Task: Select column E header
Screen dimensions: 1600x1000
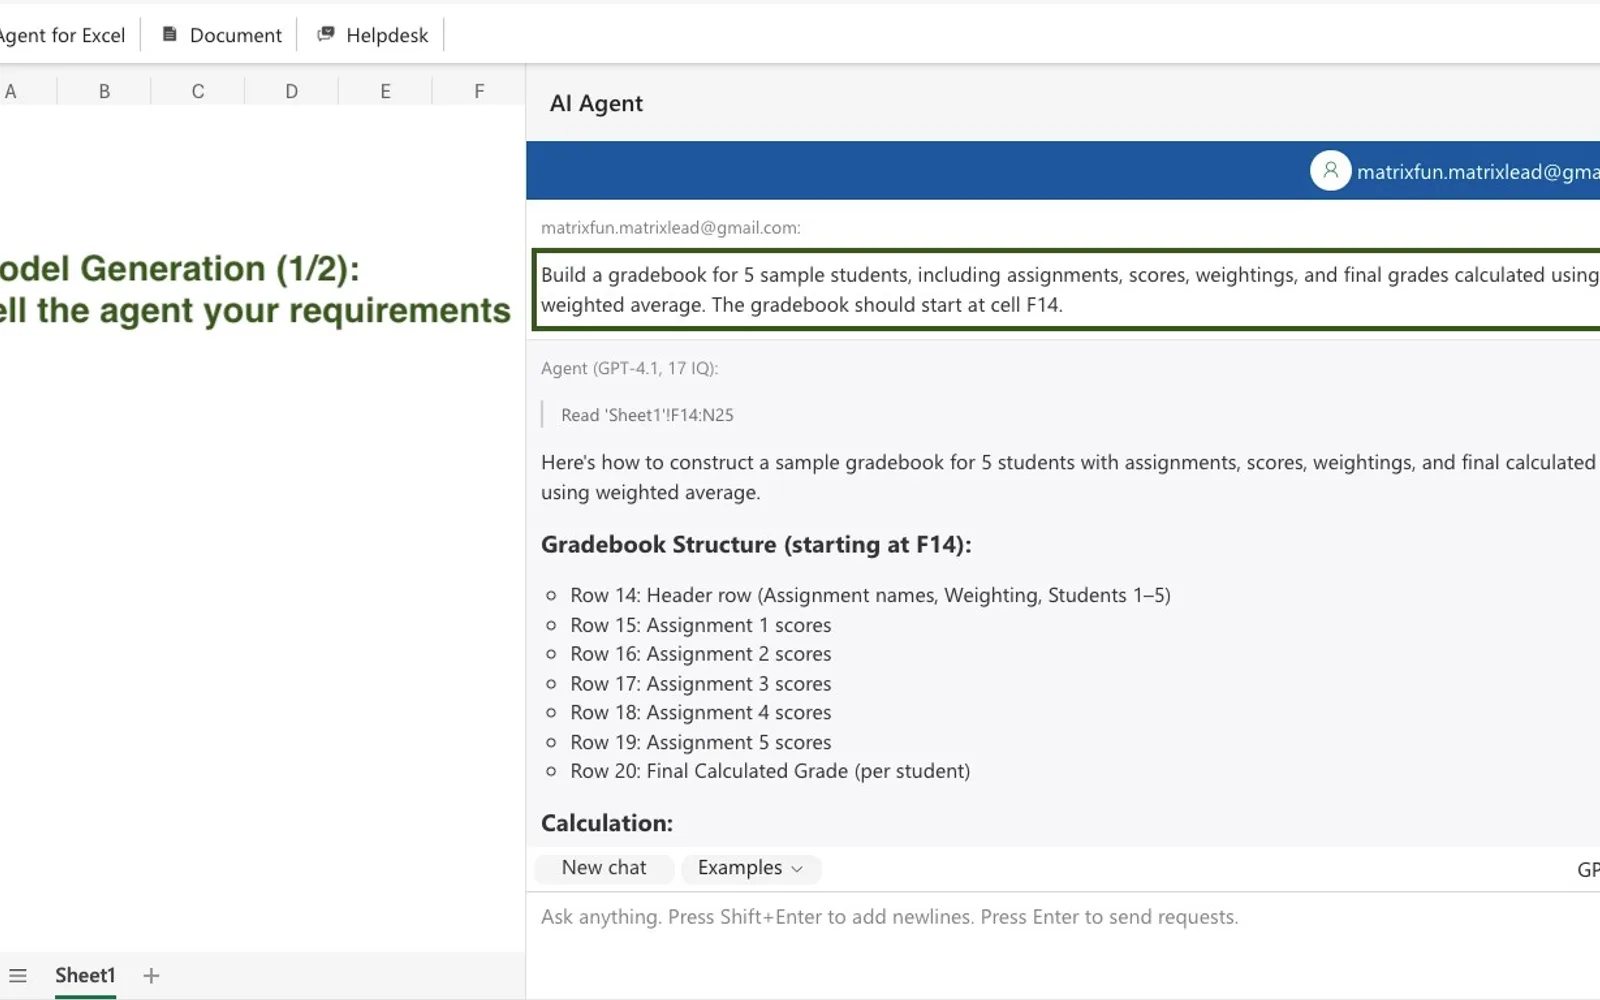Action: click(385, 91)
